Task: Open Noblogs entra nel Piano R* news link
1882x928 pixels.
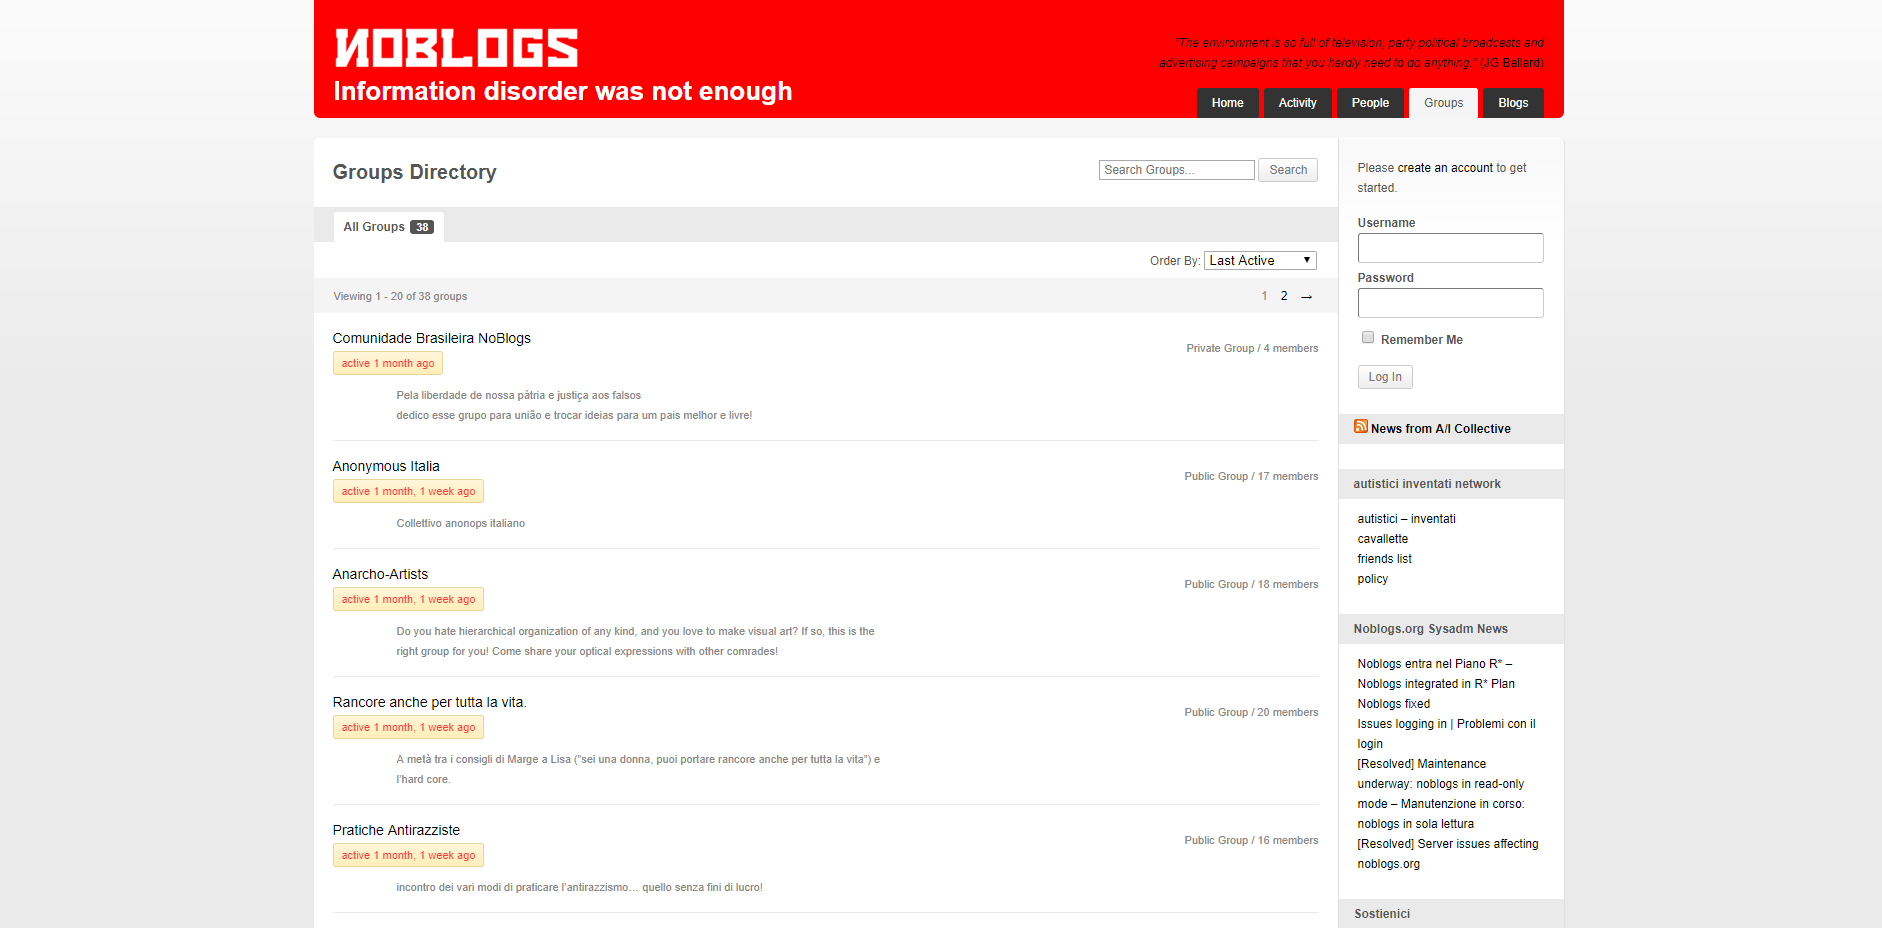Action: [x=1435, y=674]
